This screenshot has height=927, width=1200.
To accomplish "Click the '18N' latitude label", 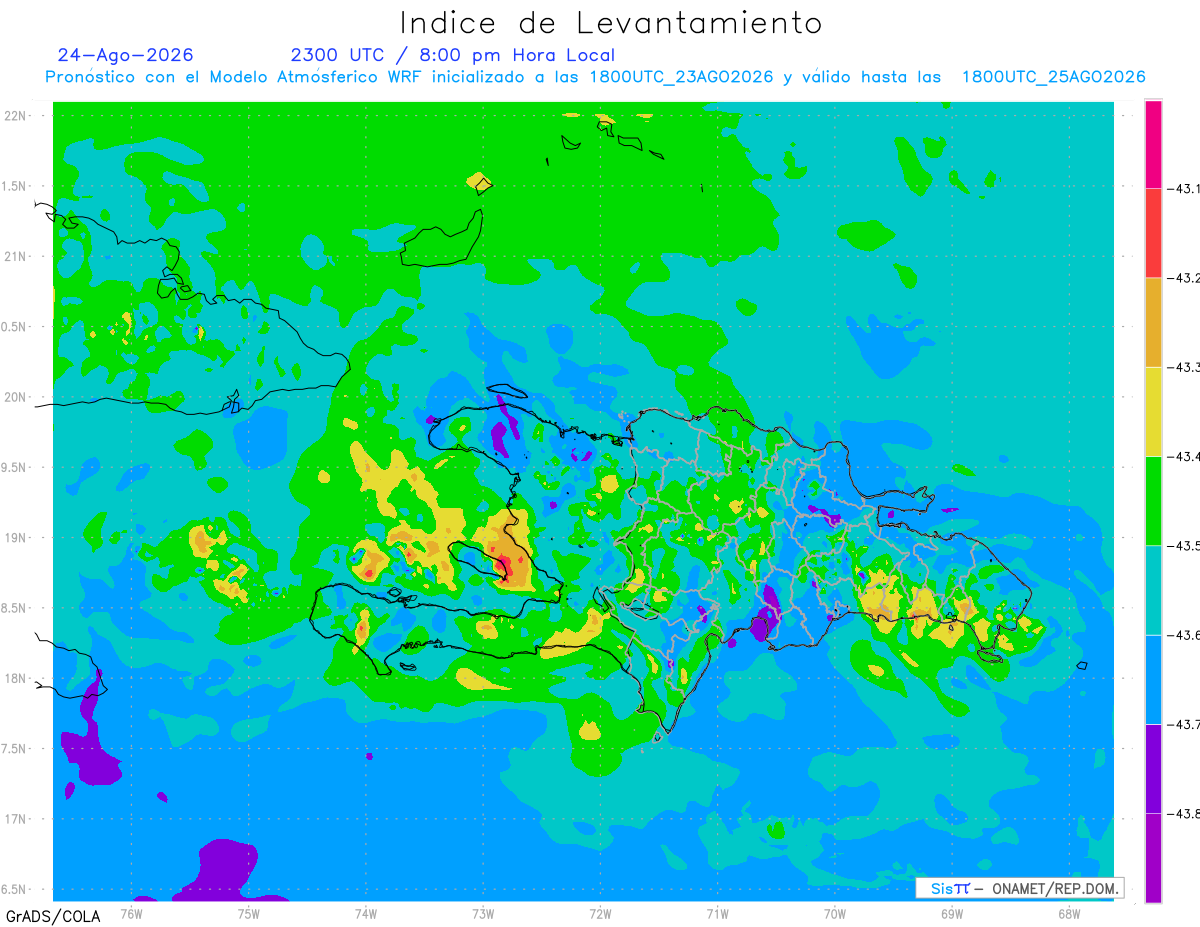I will click(17, 679).
